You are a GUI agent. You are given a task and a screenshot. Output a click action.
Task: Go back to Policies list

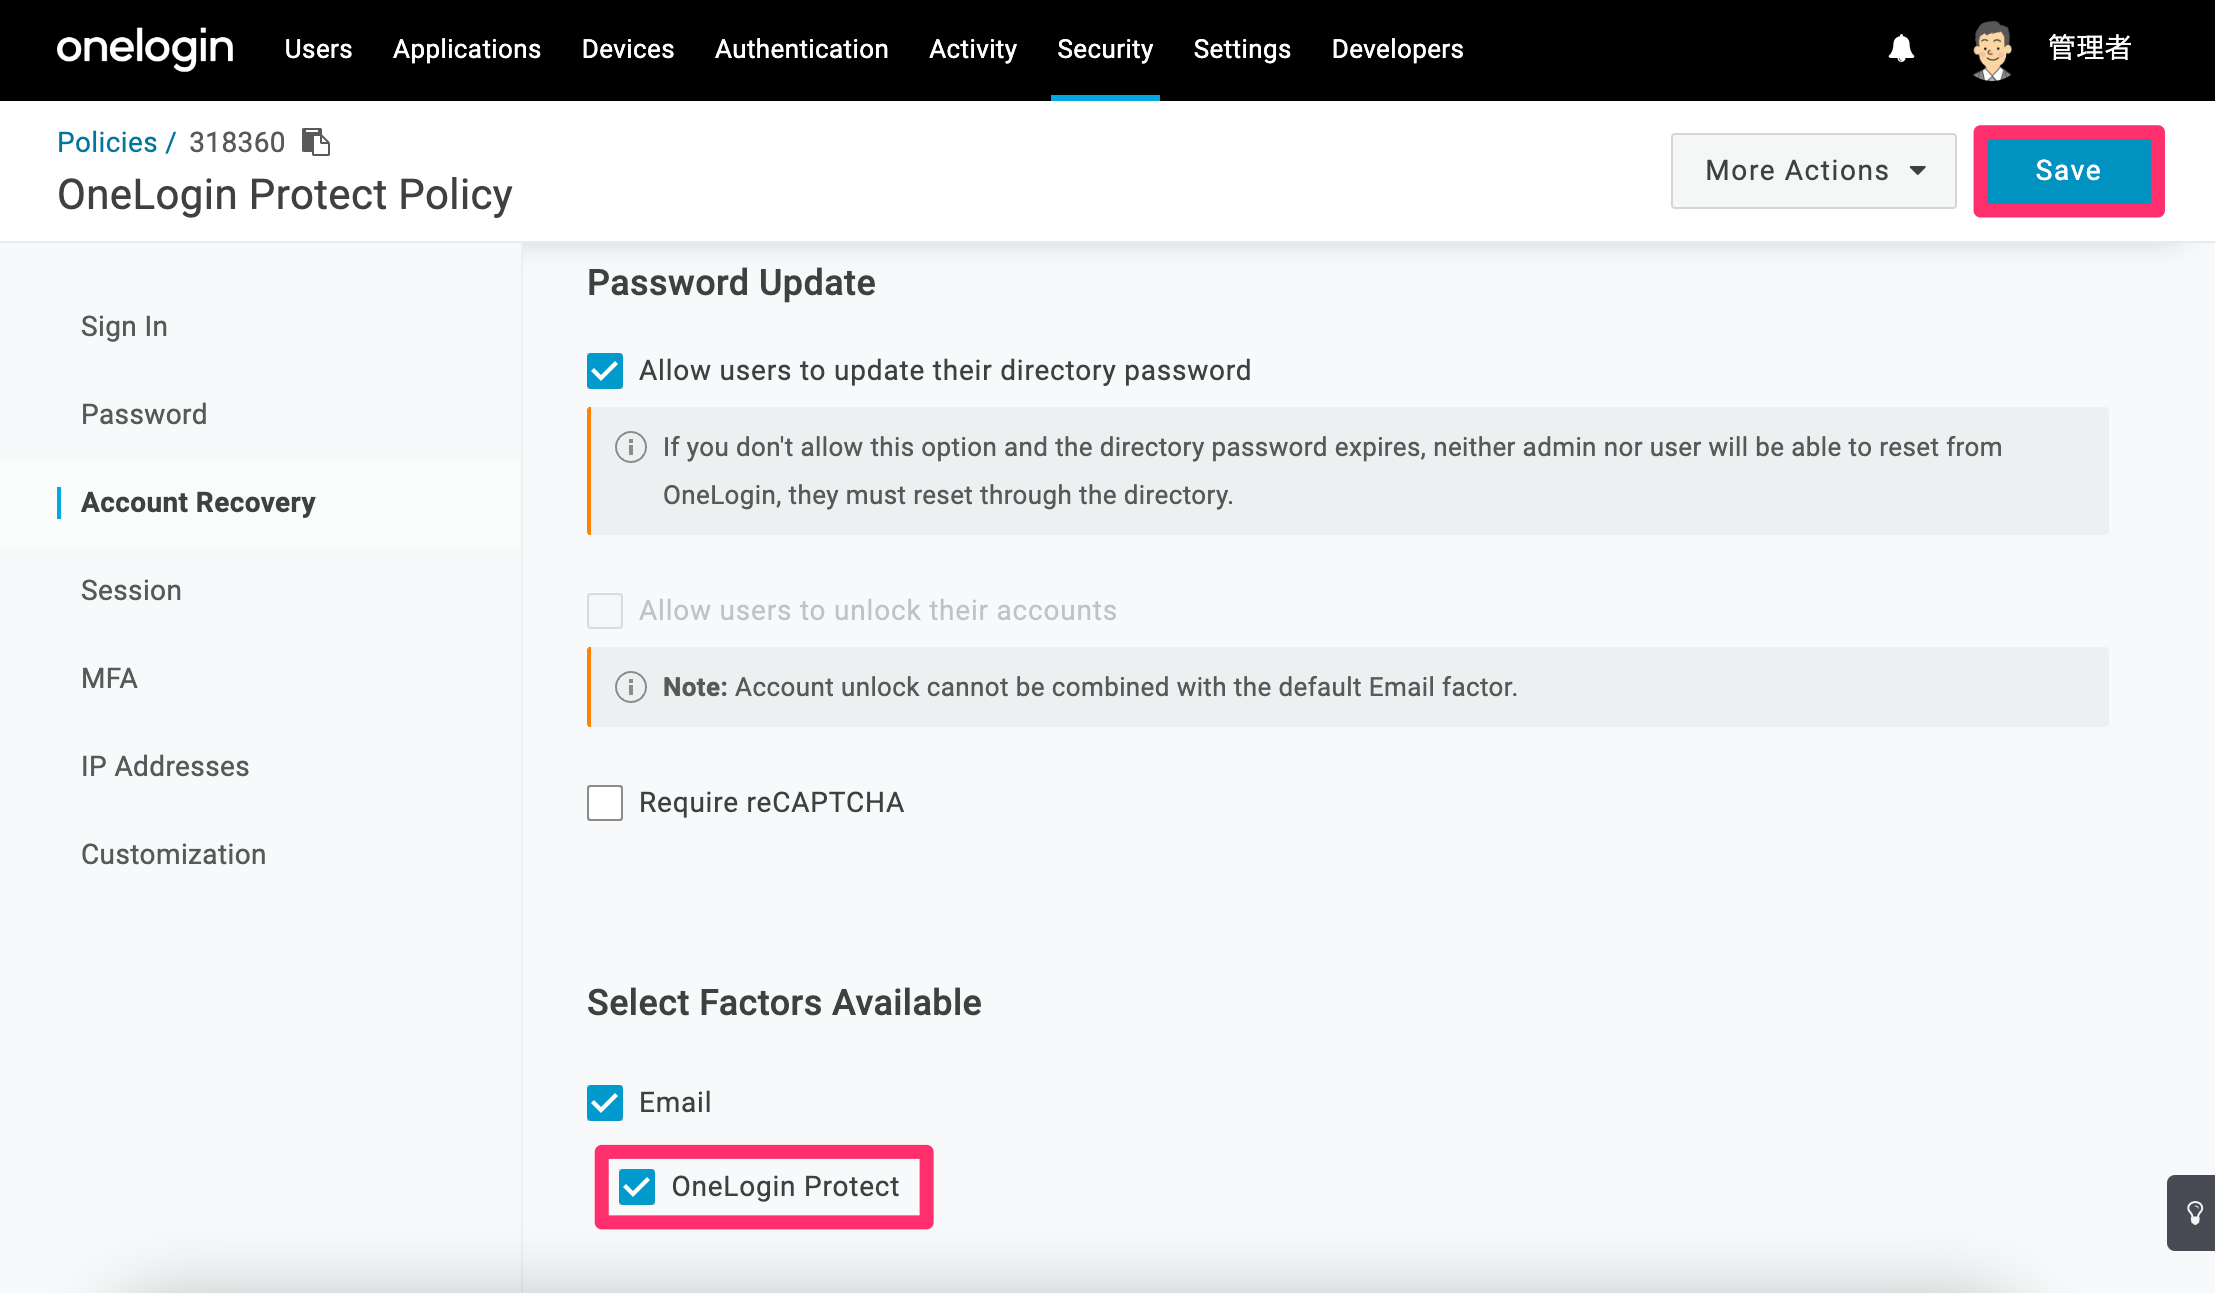[107, 142]
